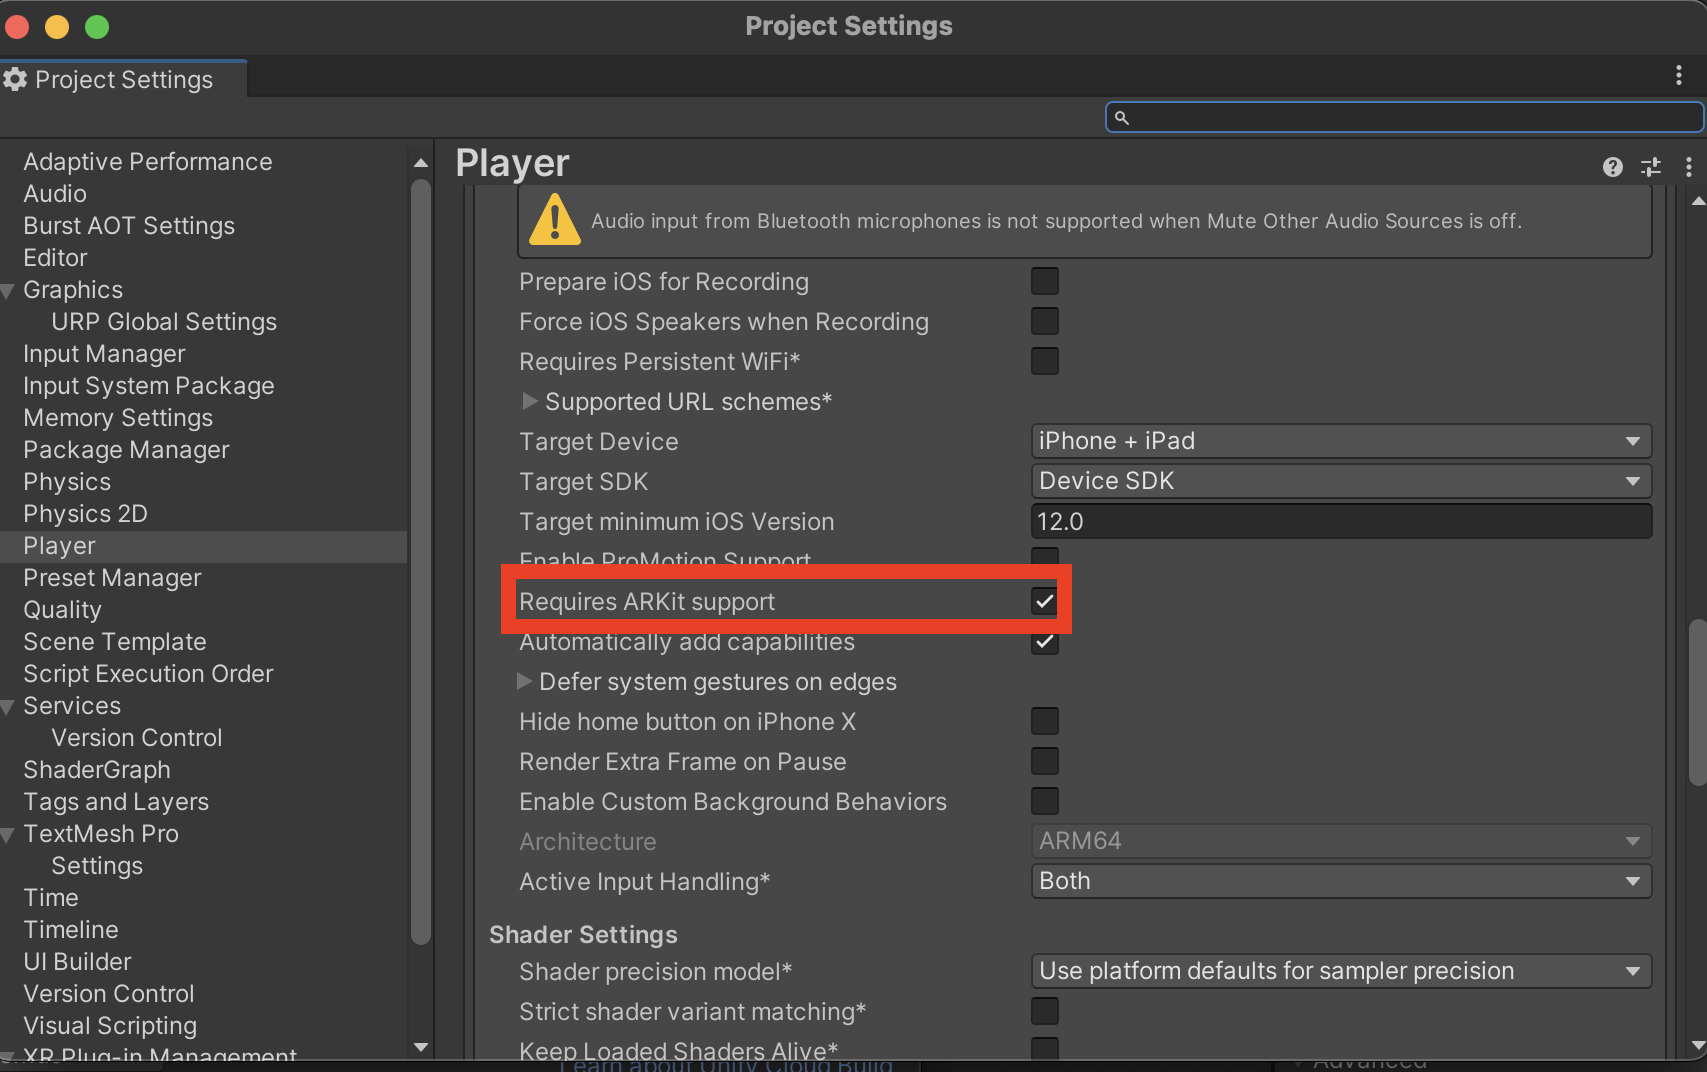1707x1072 pixels.
Task: Open the Player presets slider icon
Action: pyautogui.click(x=1651, y=167)
